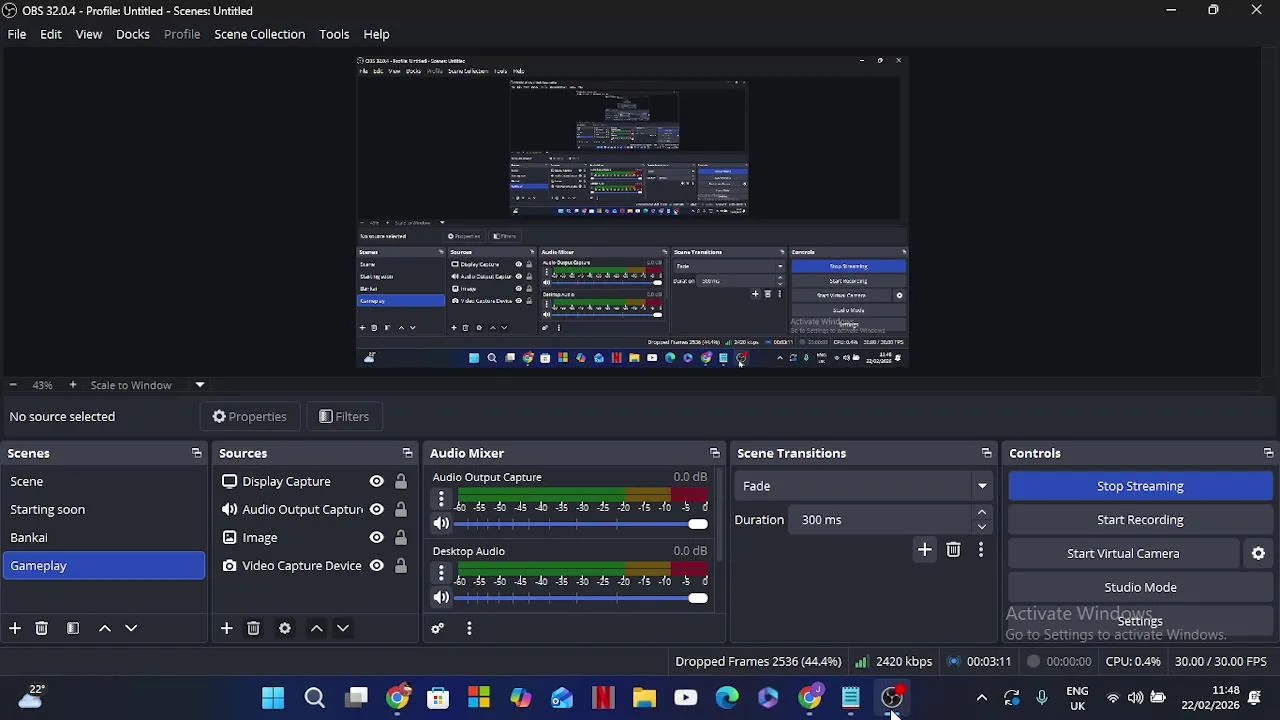Open Desktop Audio options menu dots

(441, 573)
